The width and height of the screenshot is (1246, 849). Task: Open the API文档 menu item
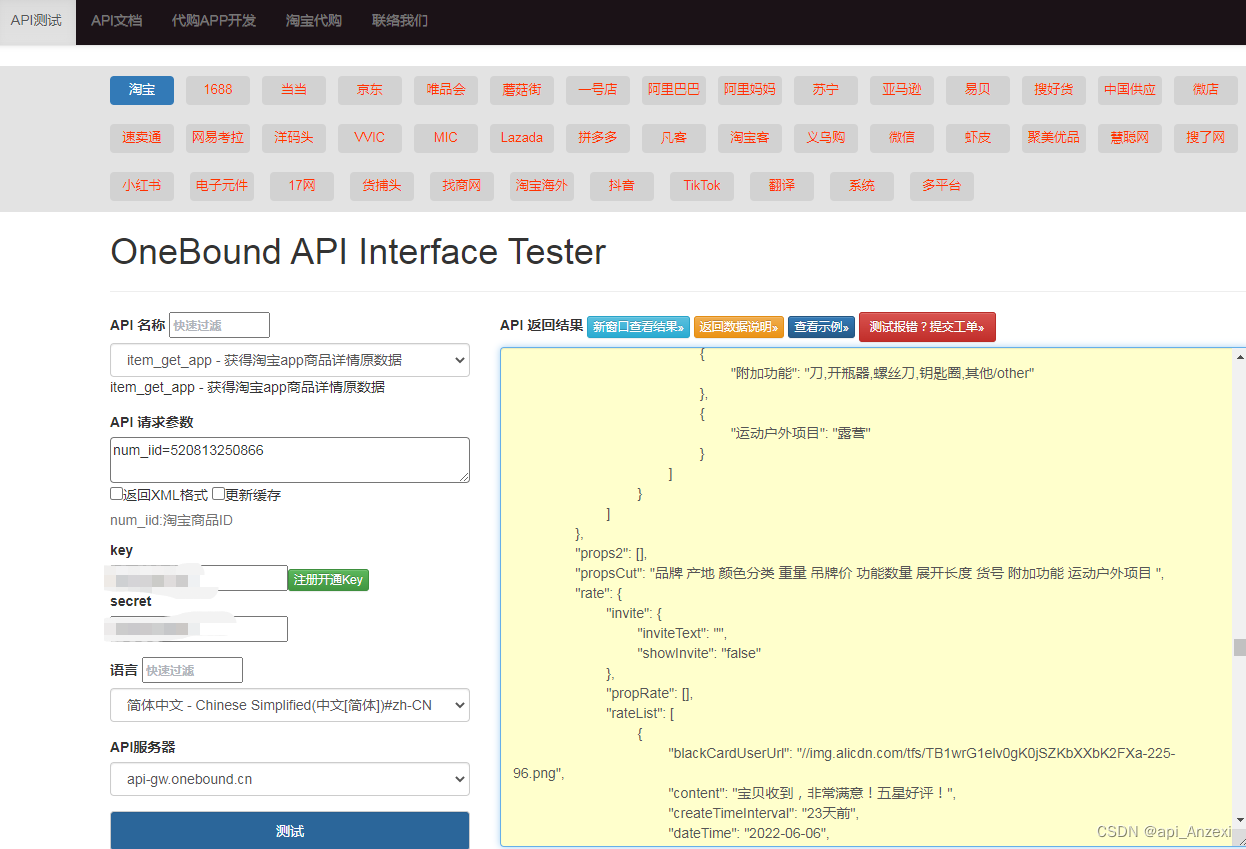pyautogui.click(x=116, y=21)
